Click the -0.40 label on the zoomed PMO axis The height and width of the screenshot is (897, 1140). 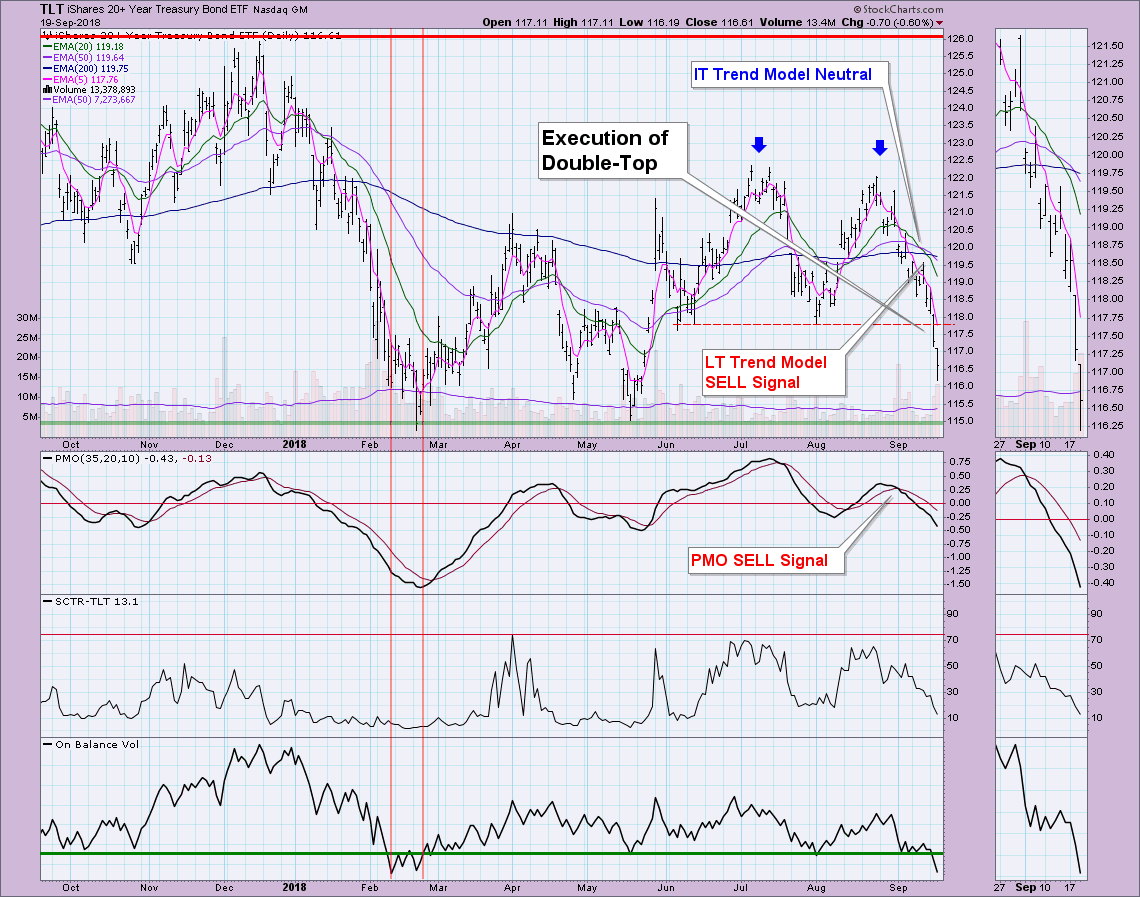click(1104, 583)
